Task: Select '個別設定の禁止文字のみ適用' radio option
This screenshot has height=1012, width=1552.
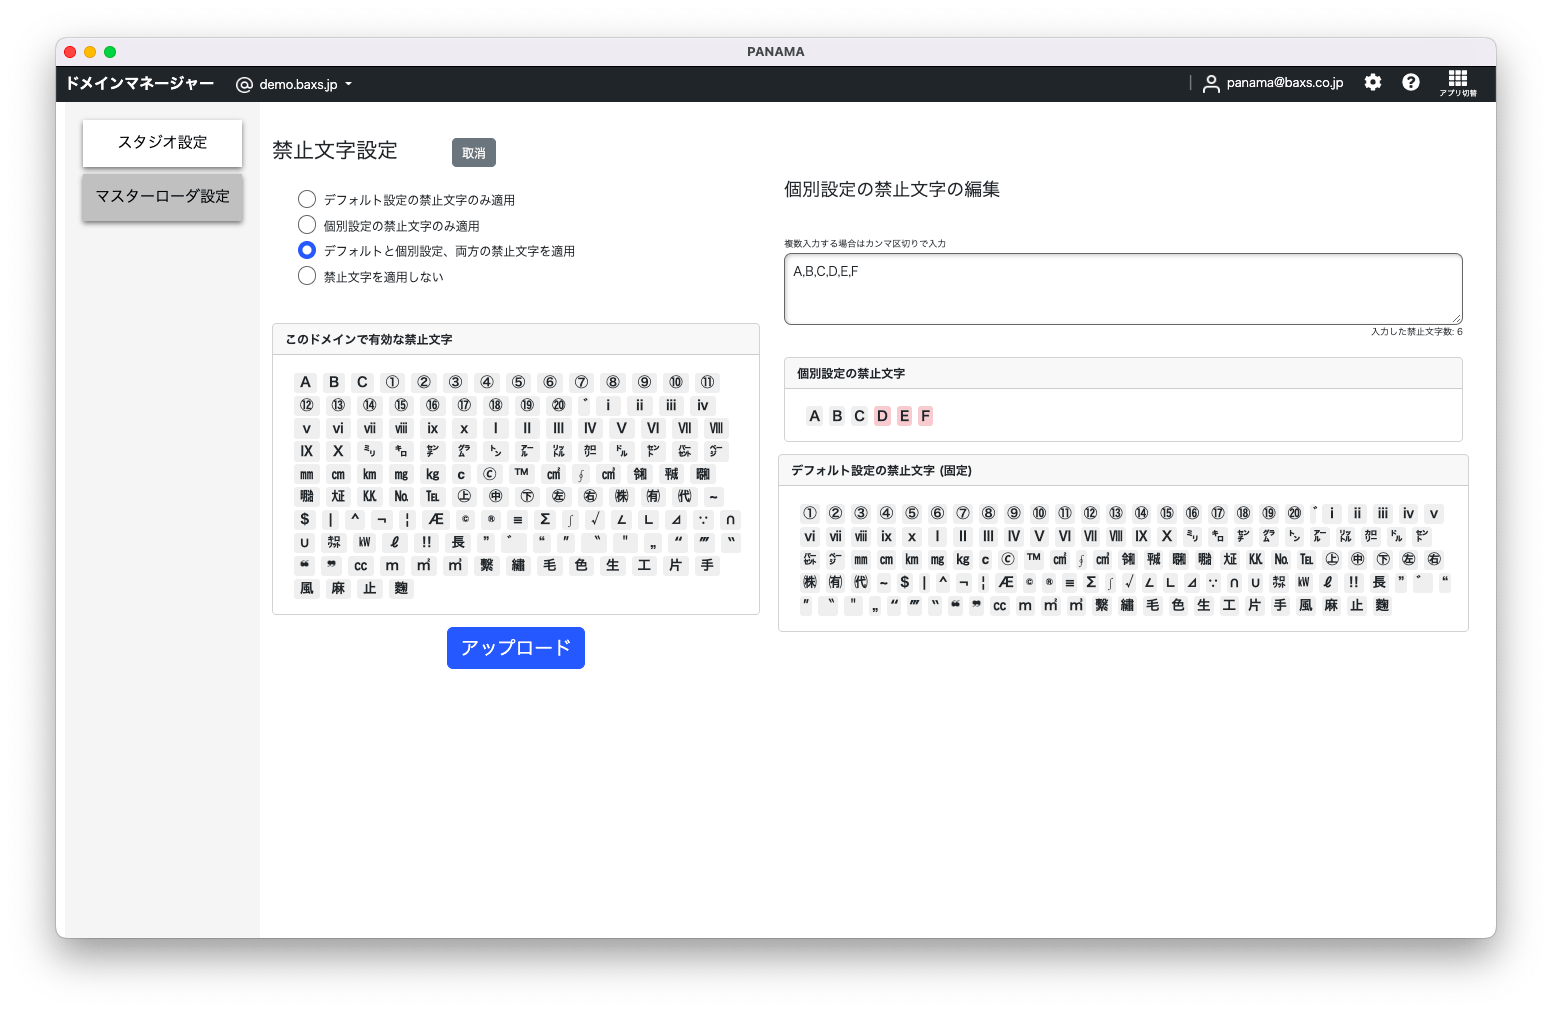Action: (307, 225)
